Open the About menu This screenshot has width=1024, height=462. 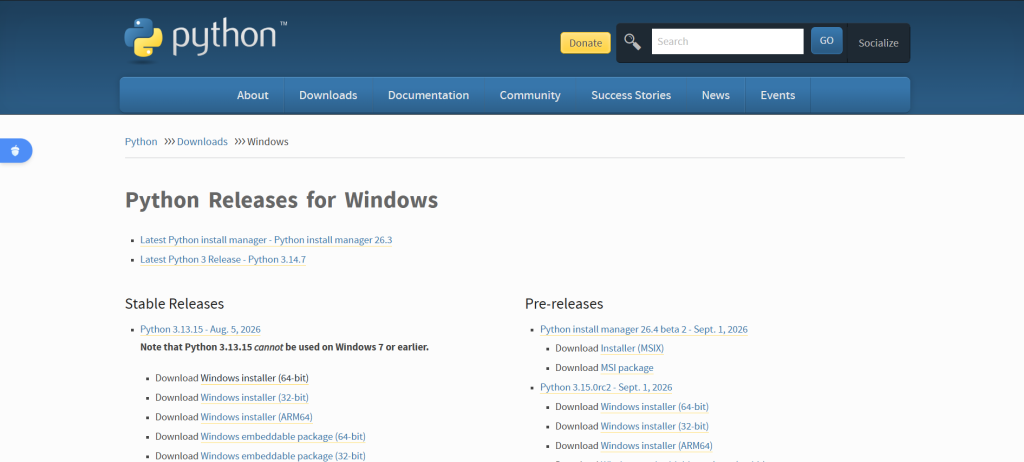252,95
